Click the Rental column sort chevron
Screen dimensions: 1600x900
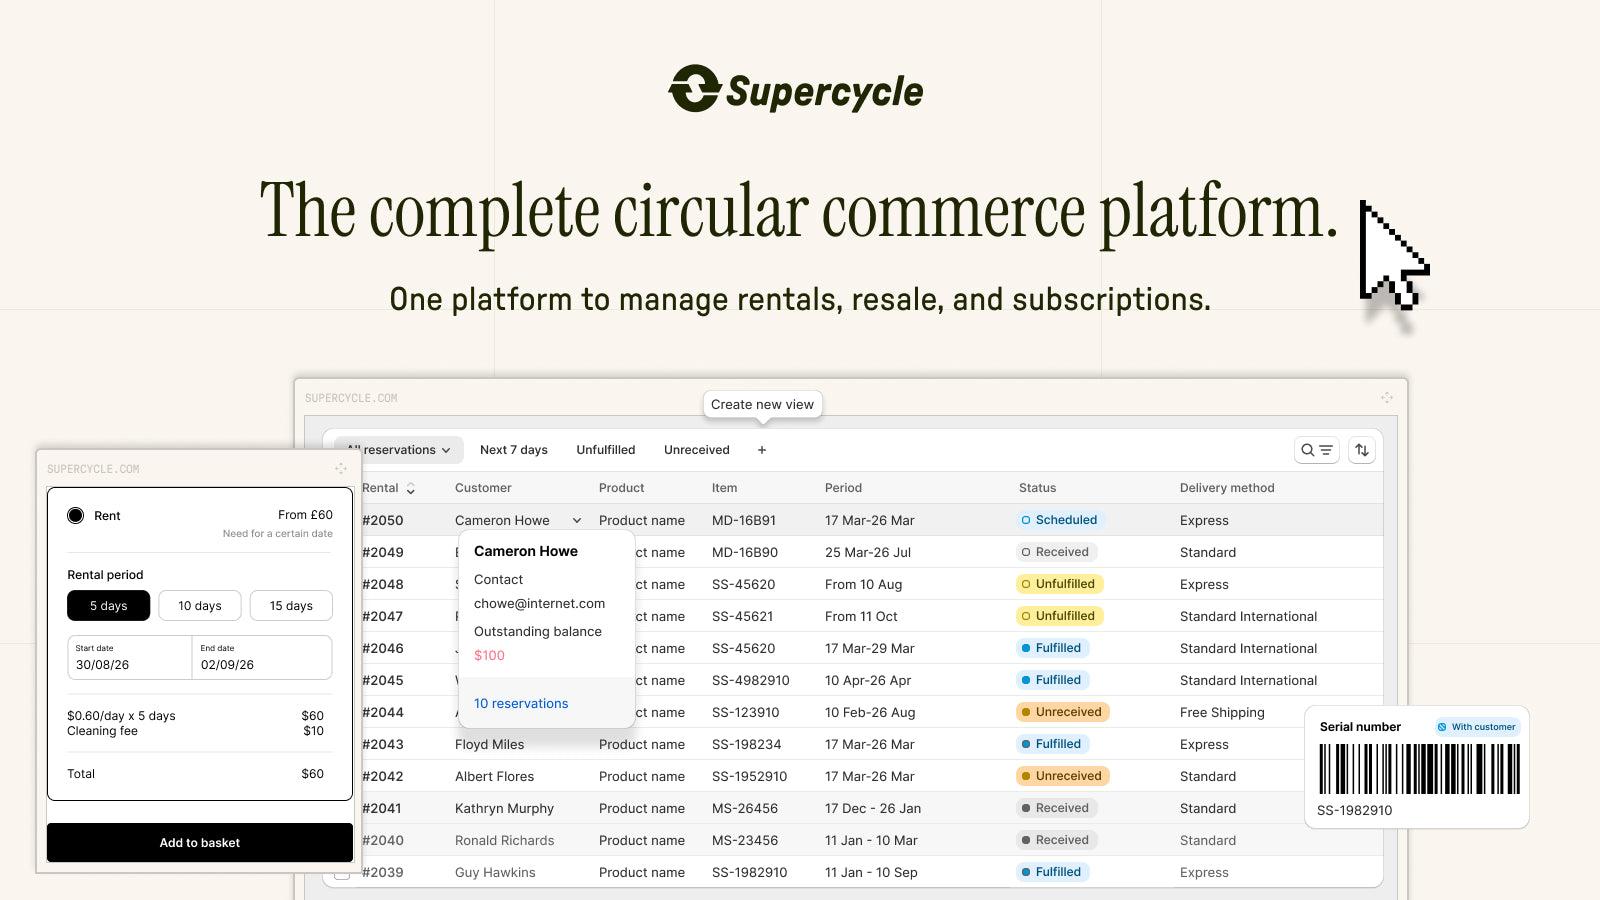coord(410,488)
